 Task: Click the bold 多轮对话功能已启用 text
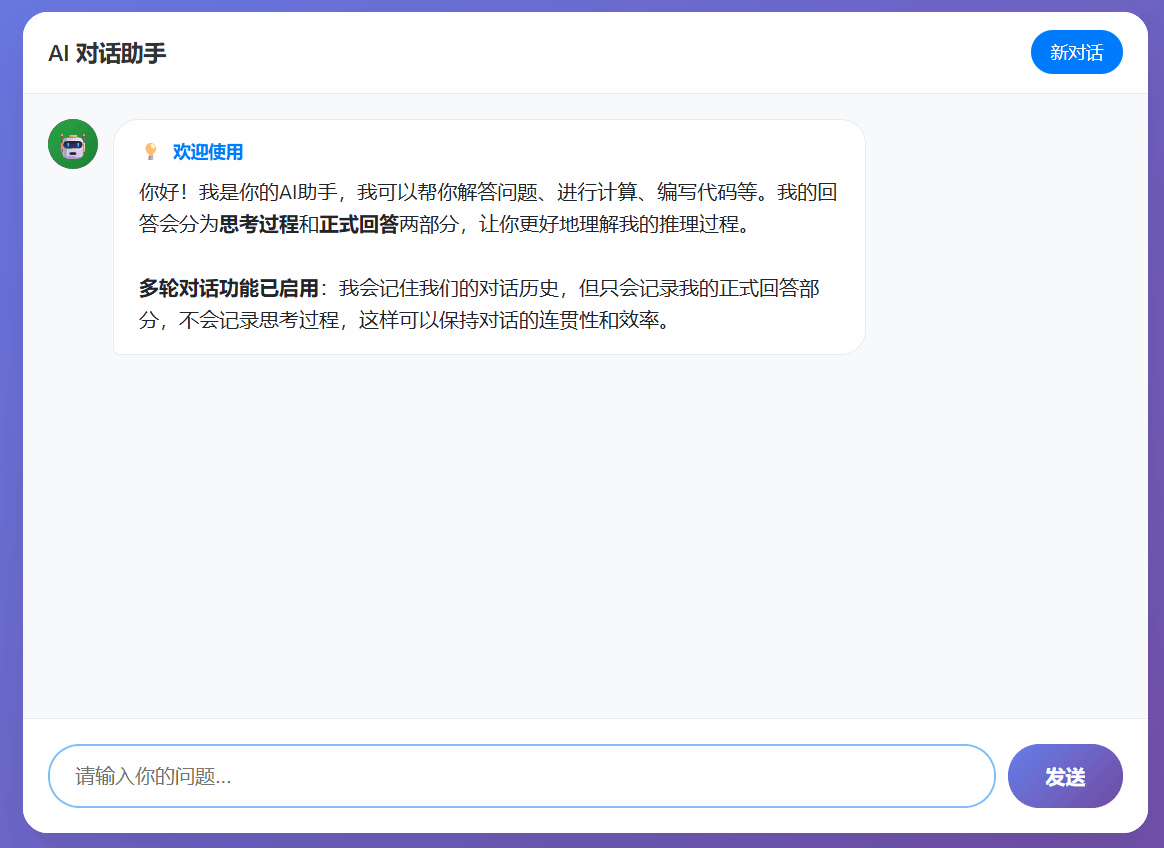(228, 289)
